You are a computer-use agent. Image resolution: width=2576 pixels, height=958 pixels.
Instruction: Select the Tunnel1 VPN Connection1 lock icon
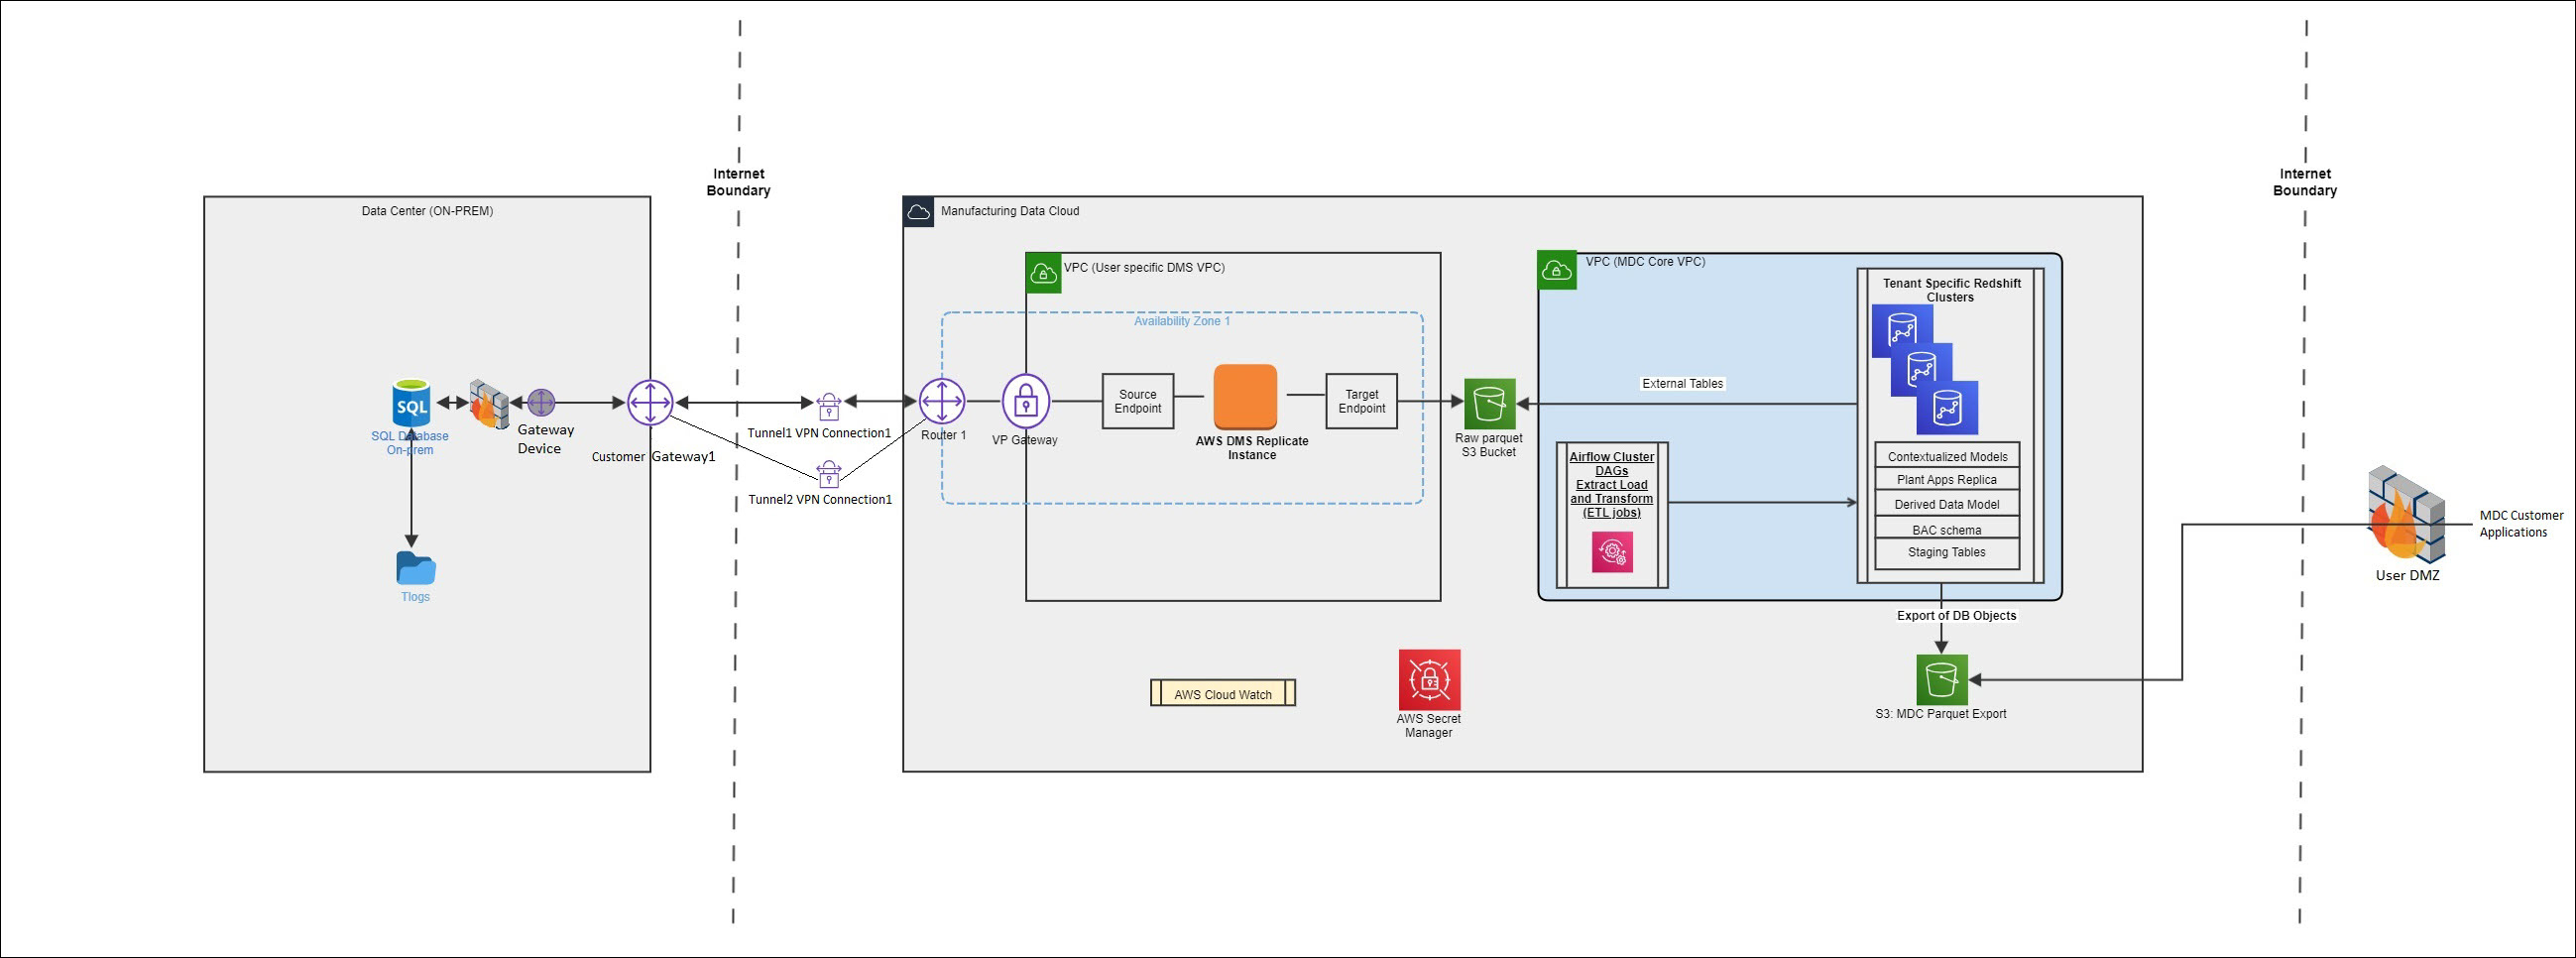coord(829,406)
